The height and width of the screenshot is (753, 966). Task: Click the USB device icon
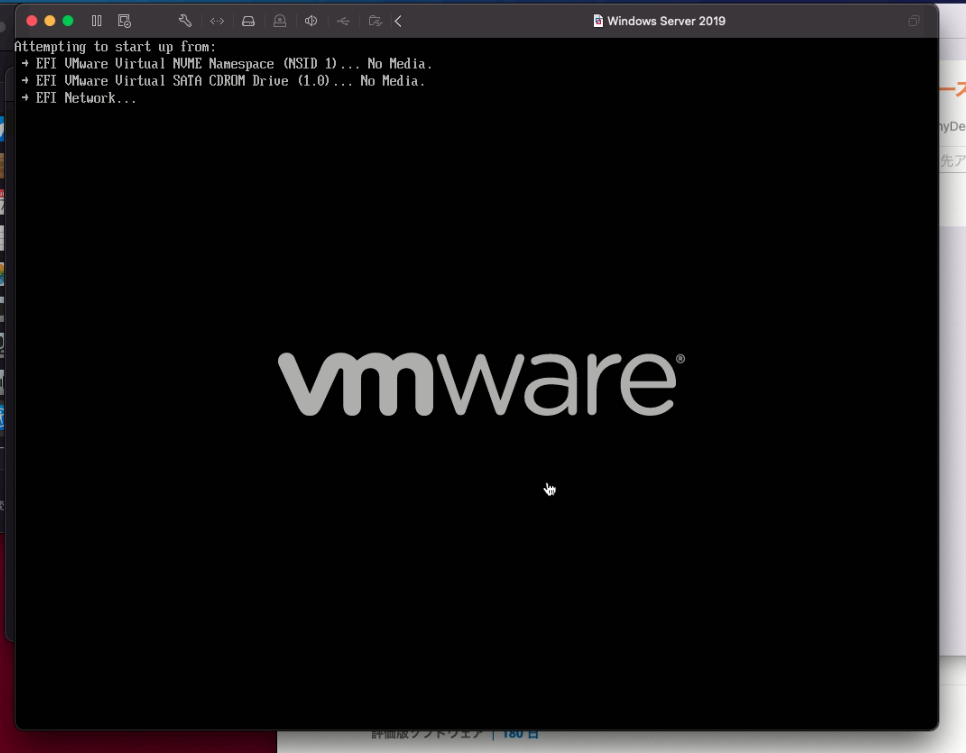(x=343, y=21)
